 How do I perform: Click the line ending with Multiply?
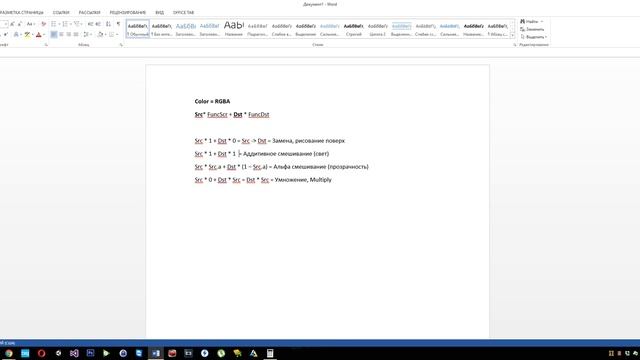coord(263,180)
